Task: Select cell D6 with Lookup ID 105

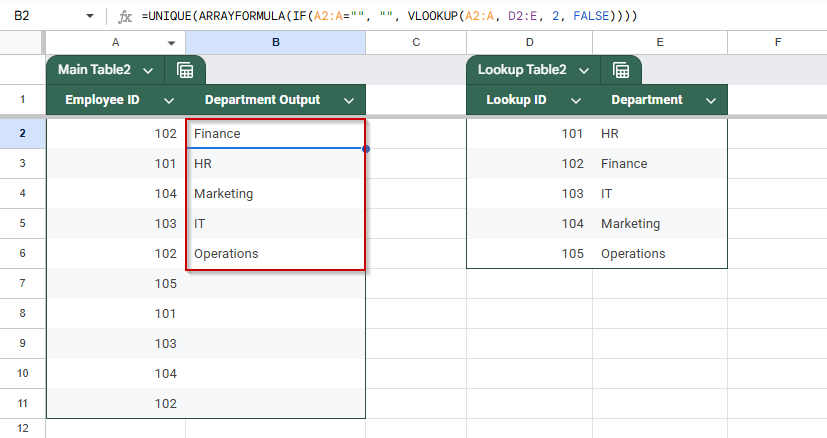Action: tap(530, 254)
